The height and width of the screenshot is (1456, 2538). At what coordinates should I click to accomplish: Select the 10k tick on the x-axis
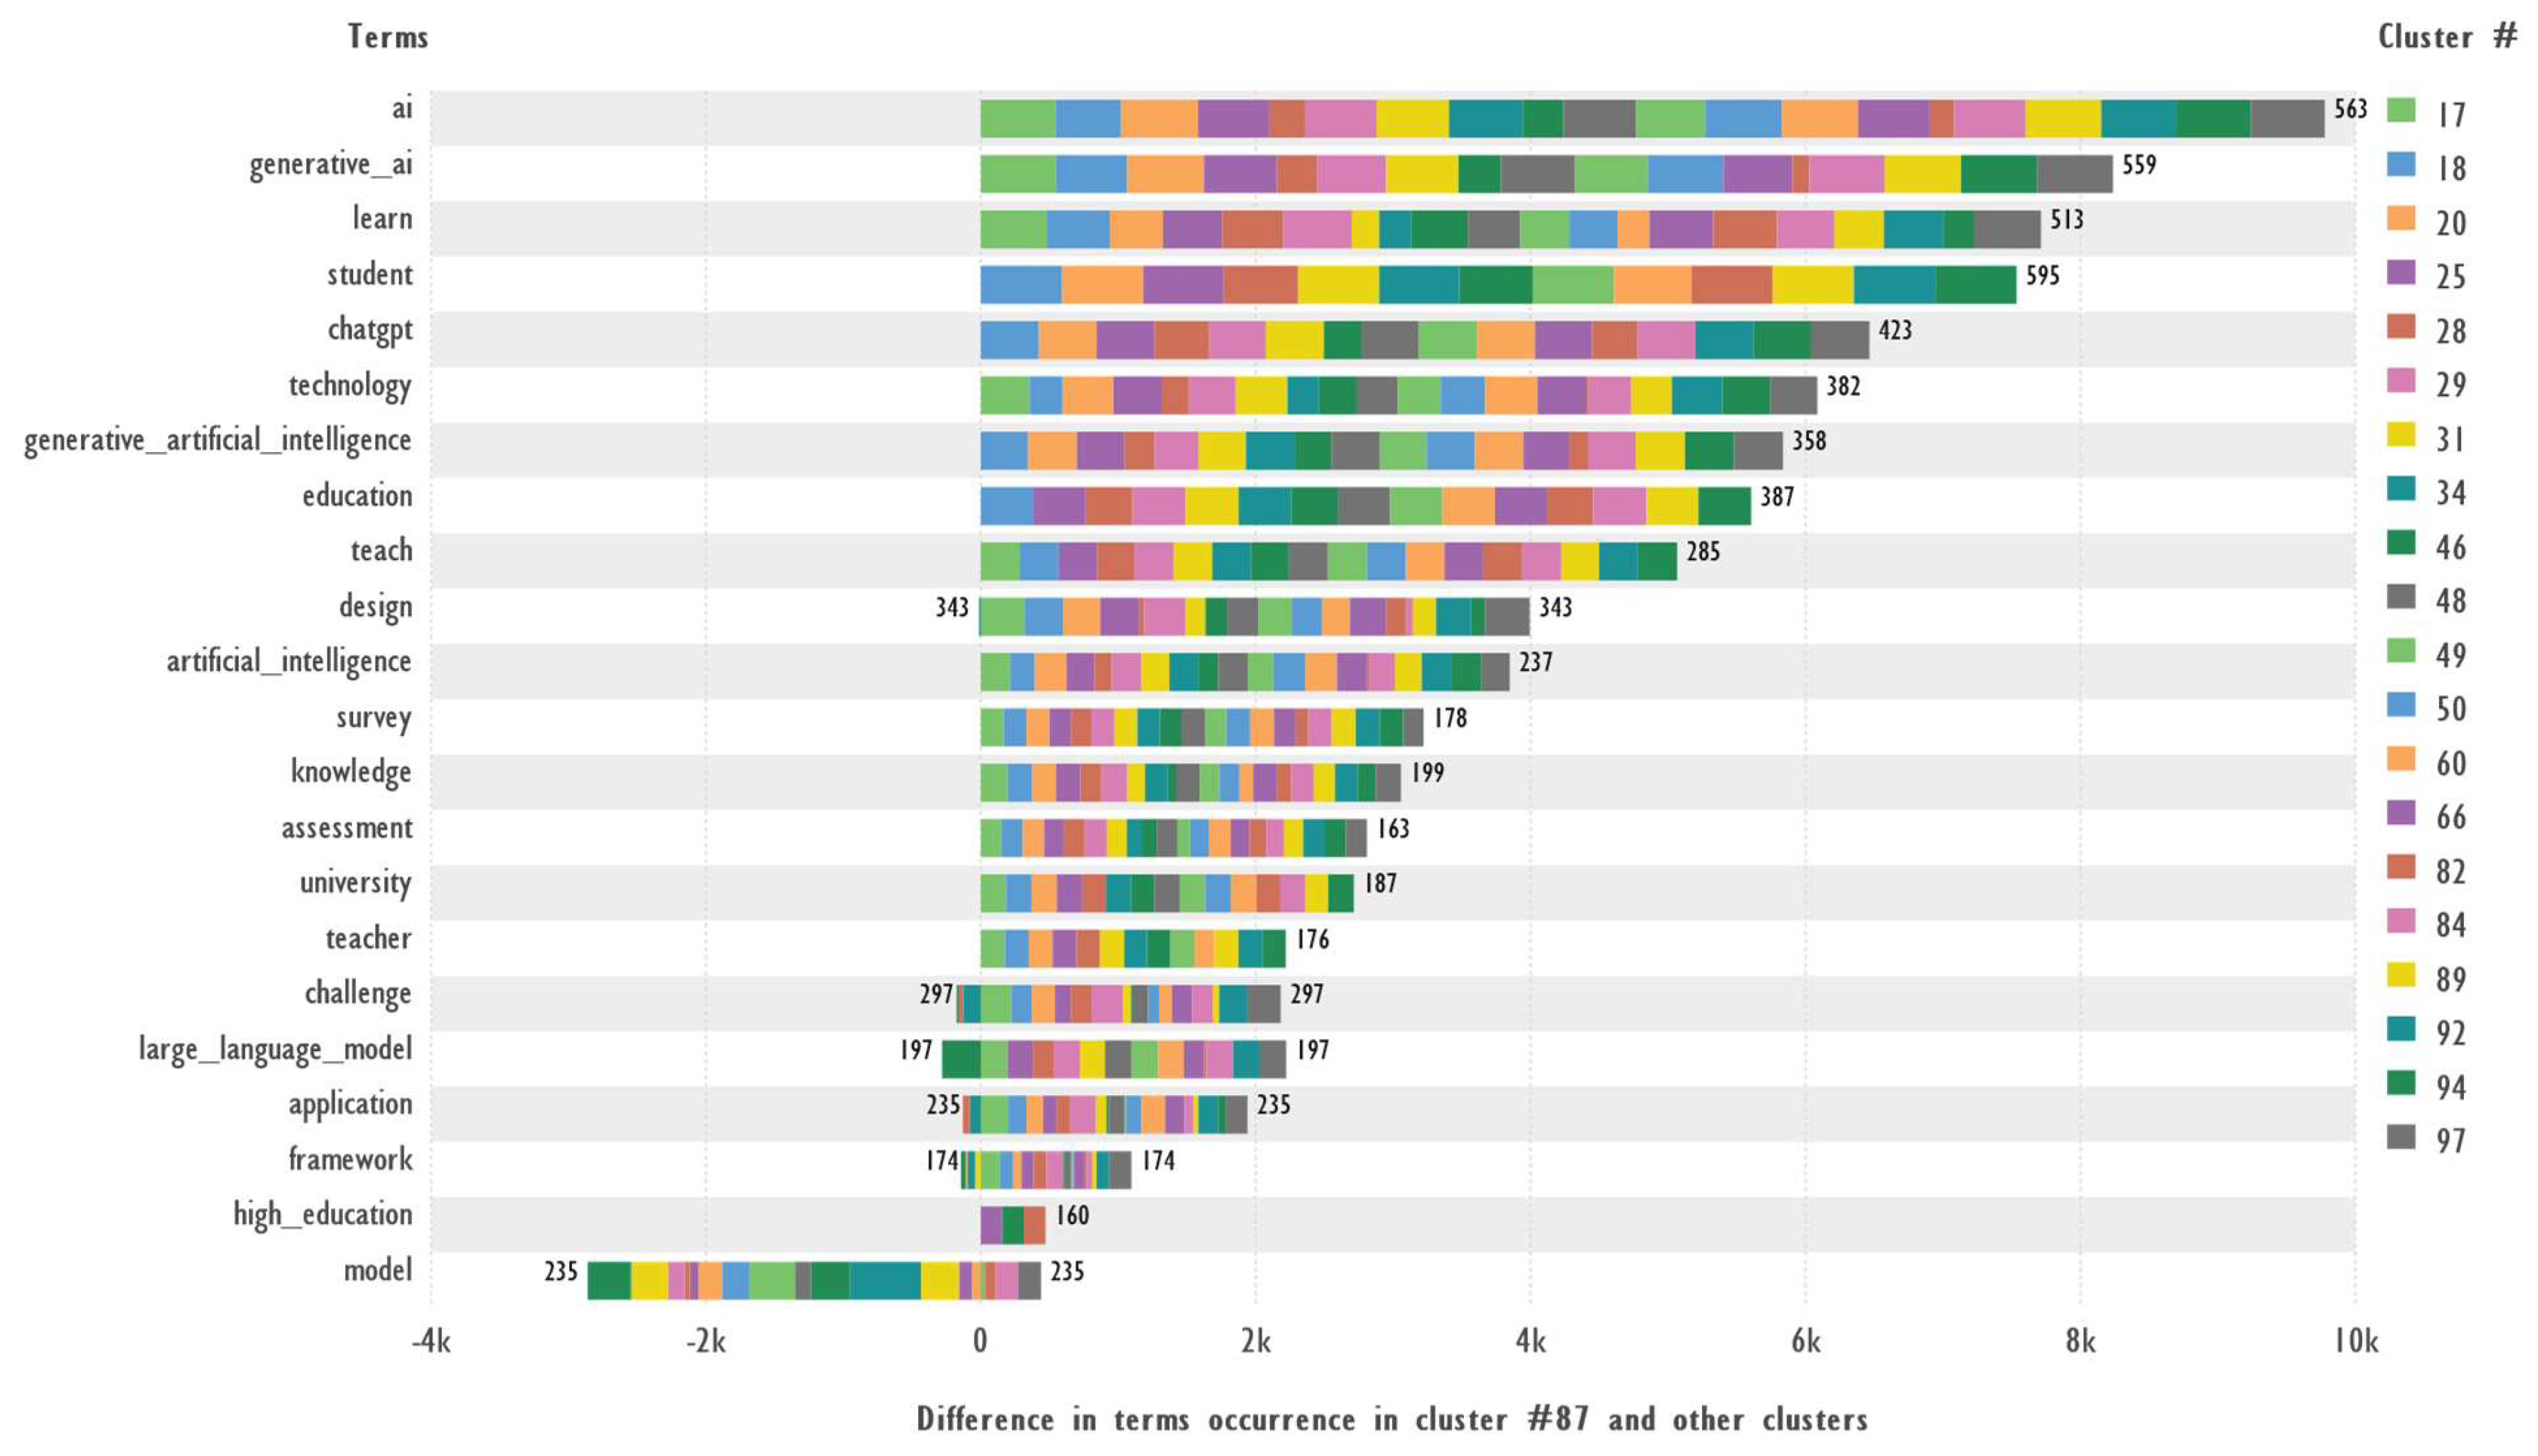[x=2355, y=1342]
